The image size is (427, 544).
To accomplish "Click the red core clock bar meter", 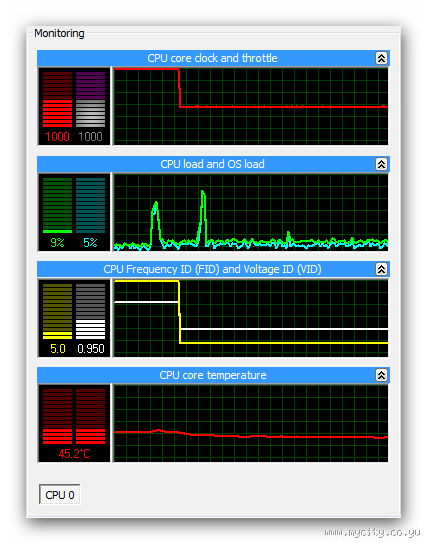I will click(x=58, y=100).
